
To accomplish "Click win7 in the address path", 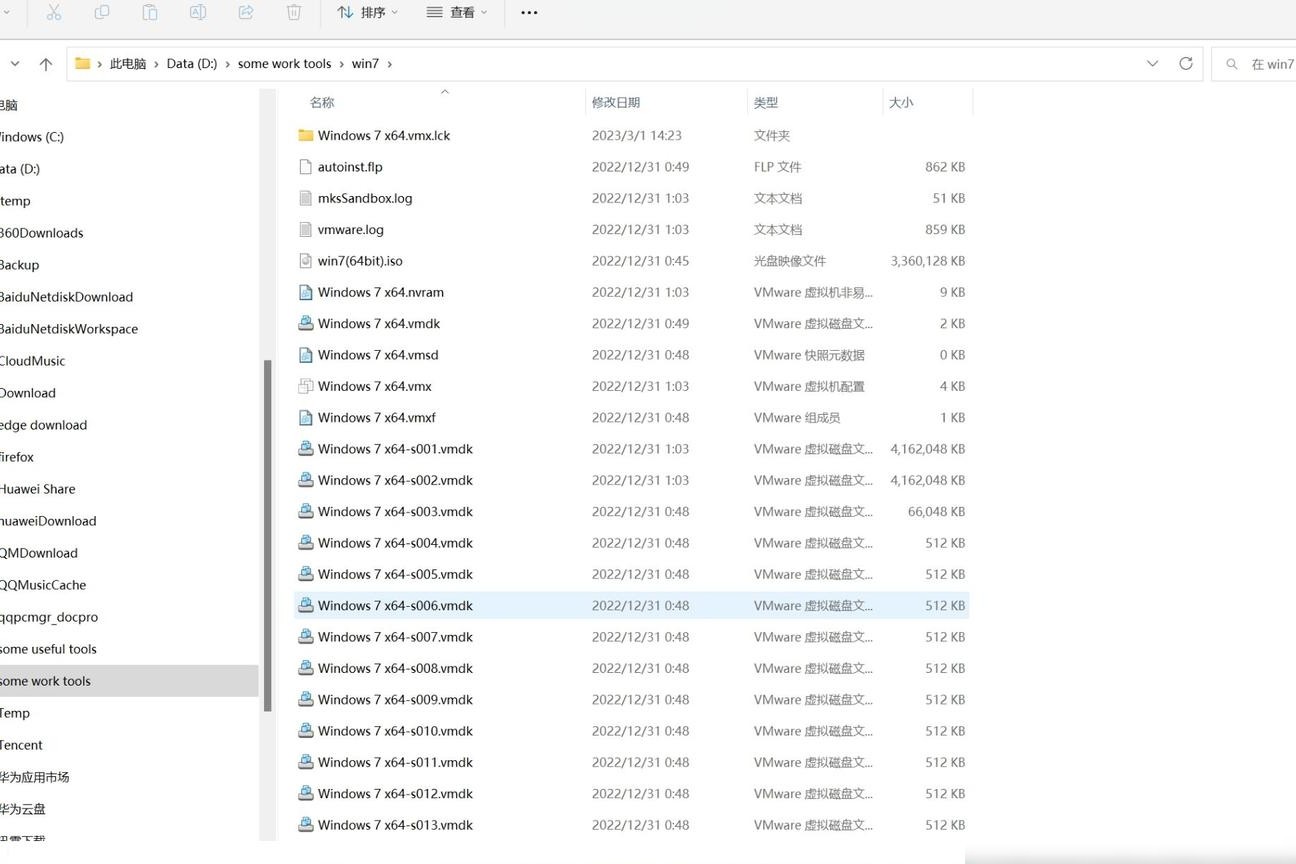I will point(365,63).
